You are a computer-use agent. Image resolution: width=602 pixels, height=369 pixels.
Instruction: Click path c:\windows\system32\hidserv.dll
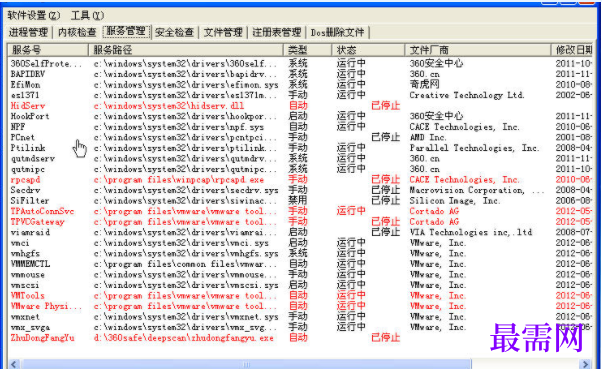click(169, 106)
